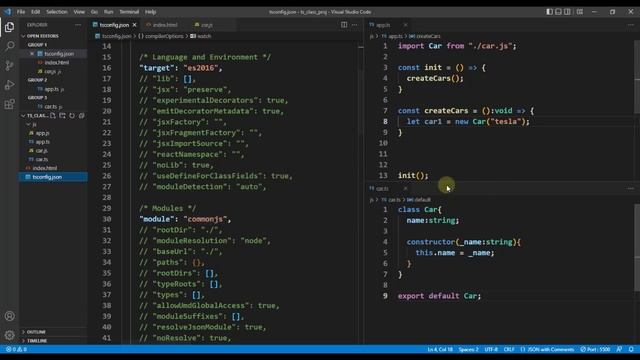The height and width of the screenshot is (360, 640).
Task: Open the Explorer view in activity bar
Action: tap(9, 27)
